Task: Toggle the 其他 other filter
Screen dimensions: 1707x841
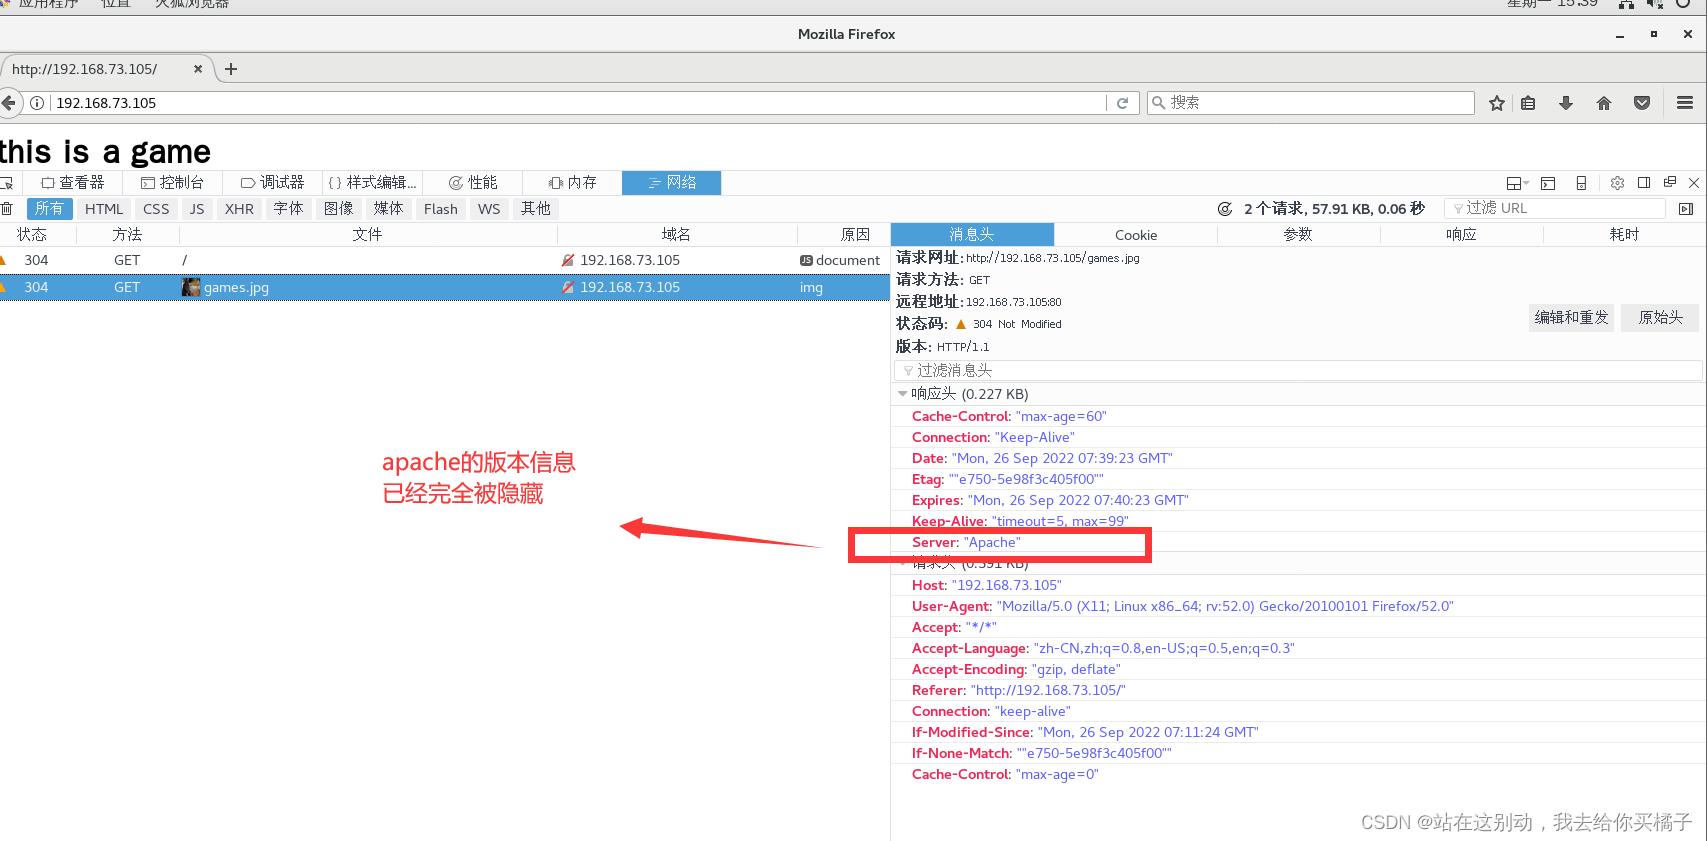Action: click(x=536, y=209)
